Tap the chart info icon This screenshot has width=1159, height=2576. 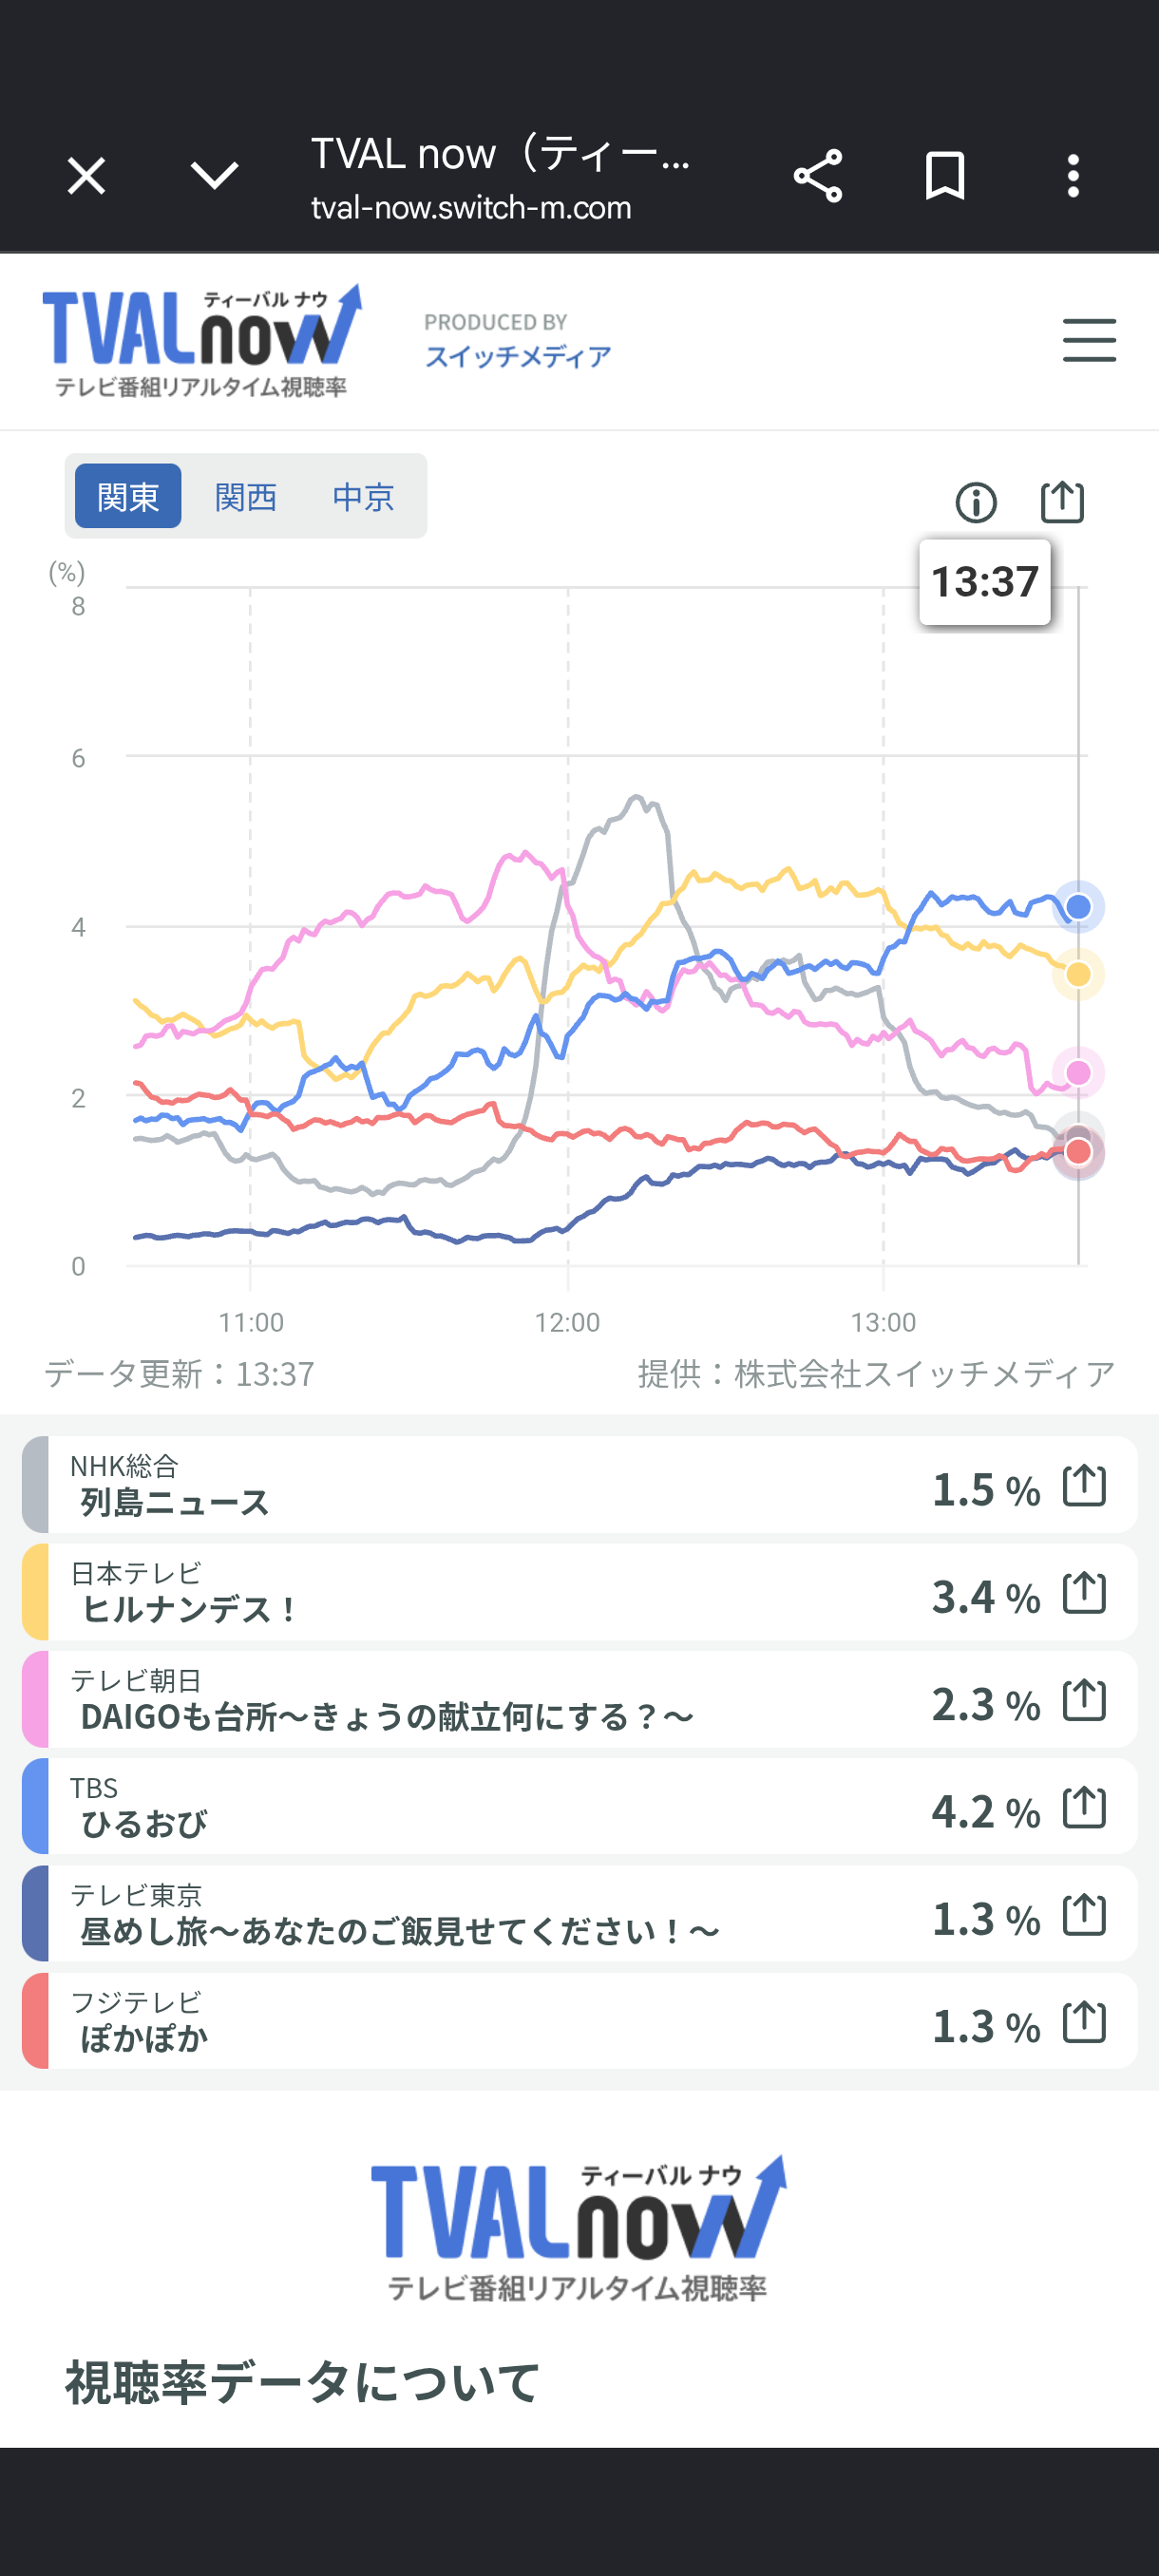click(x=976, y=502)
